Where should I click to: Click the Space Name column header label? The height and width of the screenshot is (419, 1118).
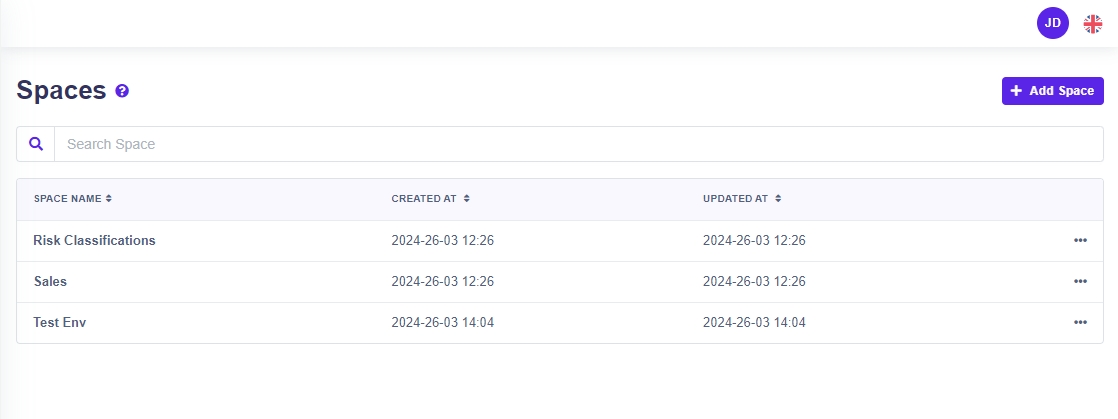click(x=67, y=199)
